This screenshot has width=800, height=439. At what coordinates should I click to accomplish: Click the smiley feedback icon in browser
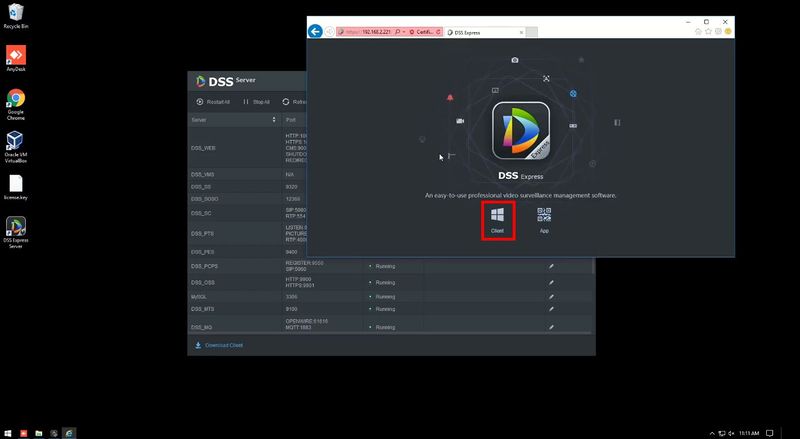728,32
